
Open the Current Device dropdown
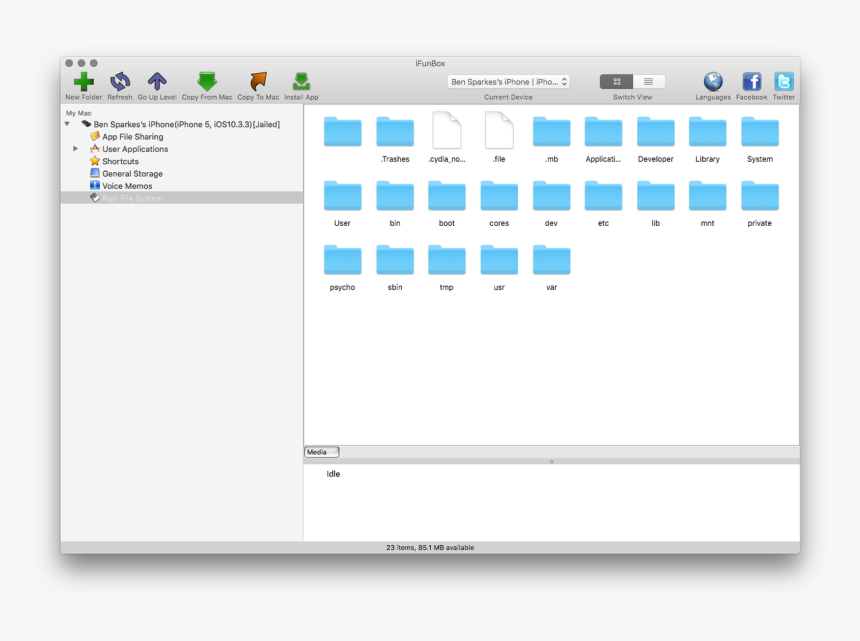click(509, 82)
